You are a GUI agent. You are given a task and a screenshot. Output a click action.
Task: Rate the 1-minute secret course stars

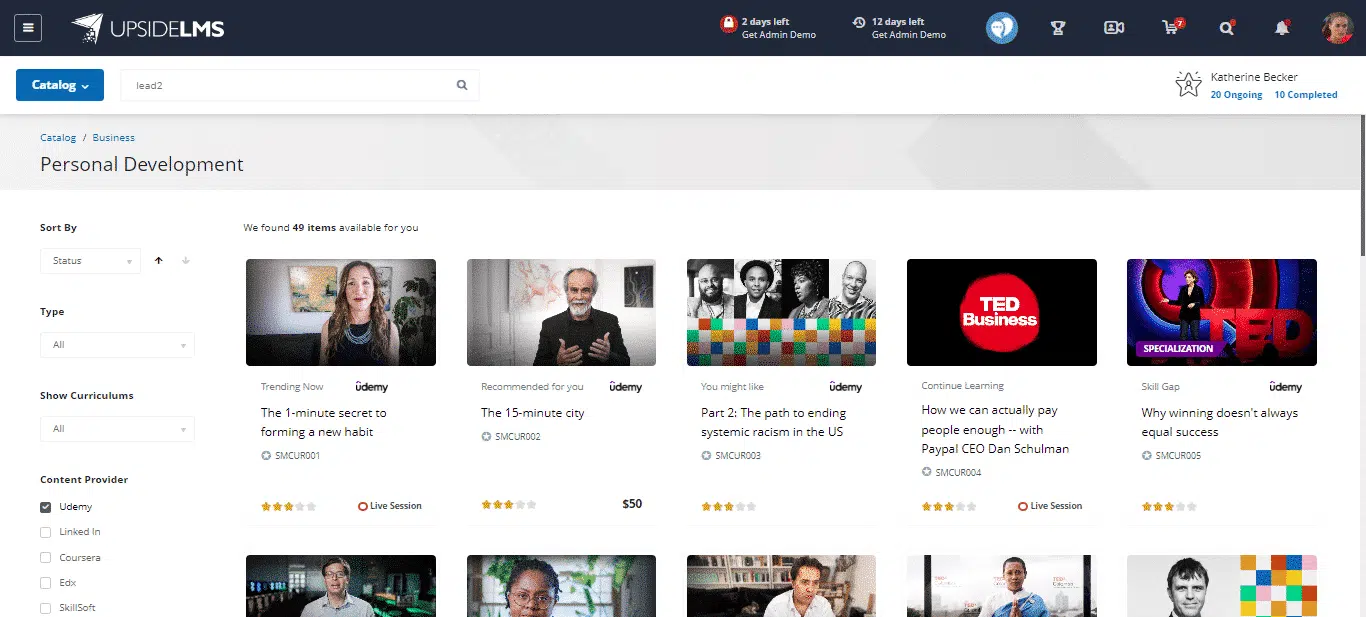pos(289,506)
